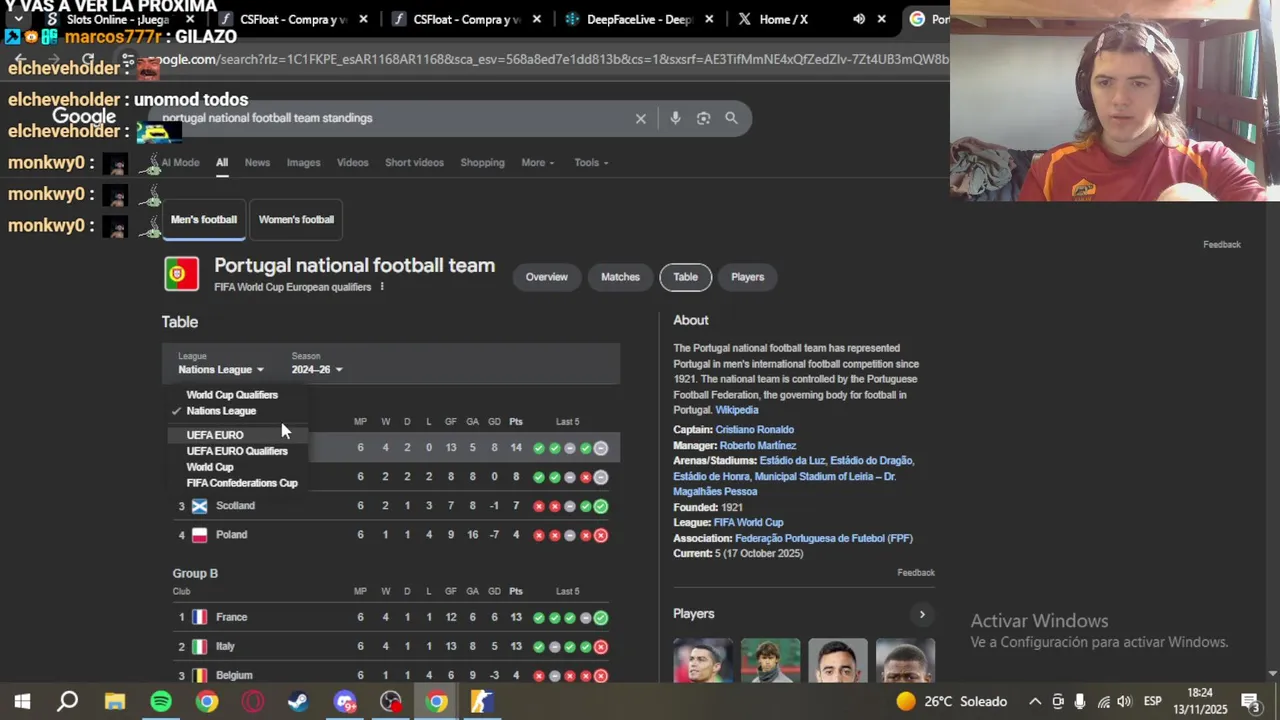Open Google Lens image search
The image size is (1280, 720).
[x=703, y=118]
